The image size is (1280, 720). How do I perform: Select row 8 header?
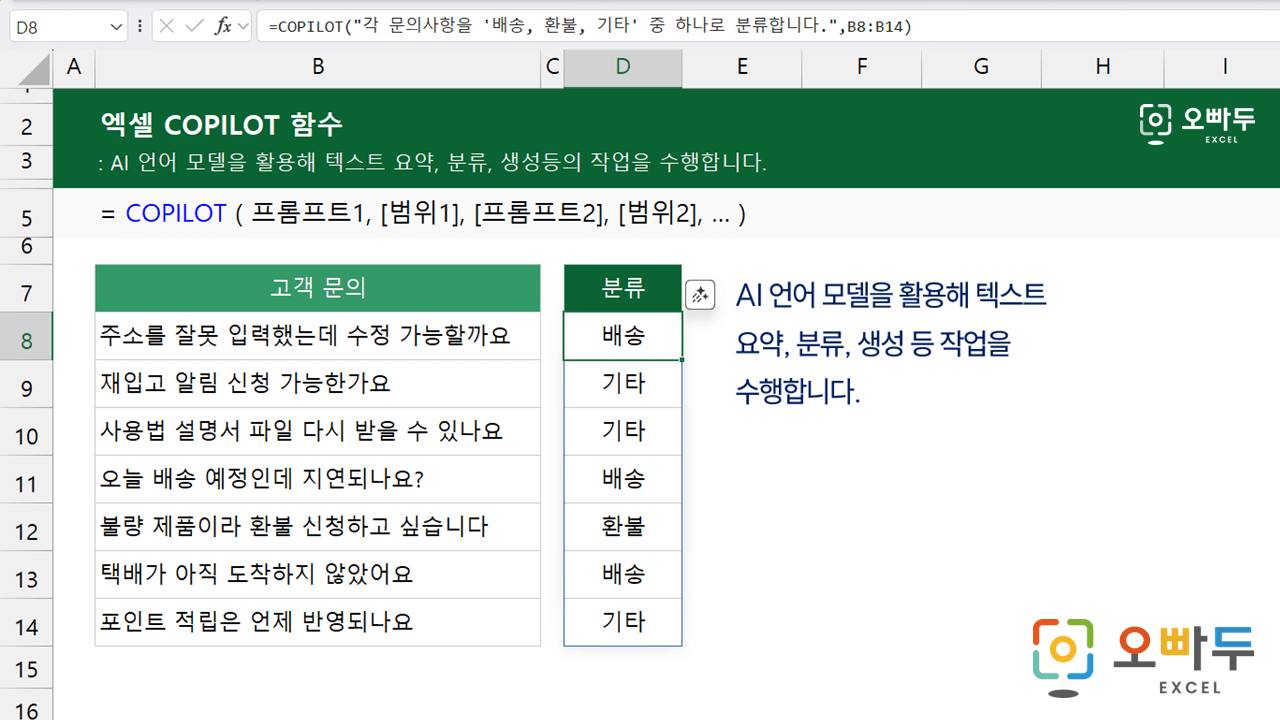(x=27, y=341)
